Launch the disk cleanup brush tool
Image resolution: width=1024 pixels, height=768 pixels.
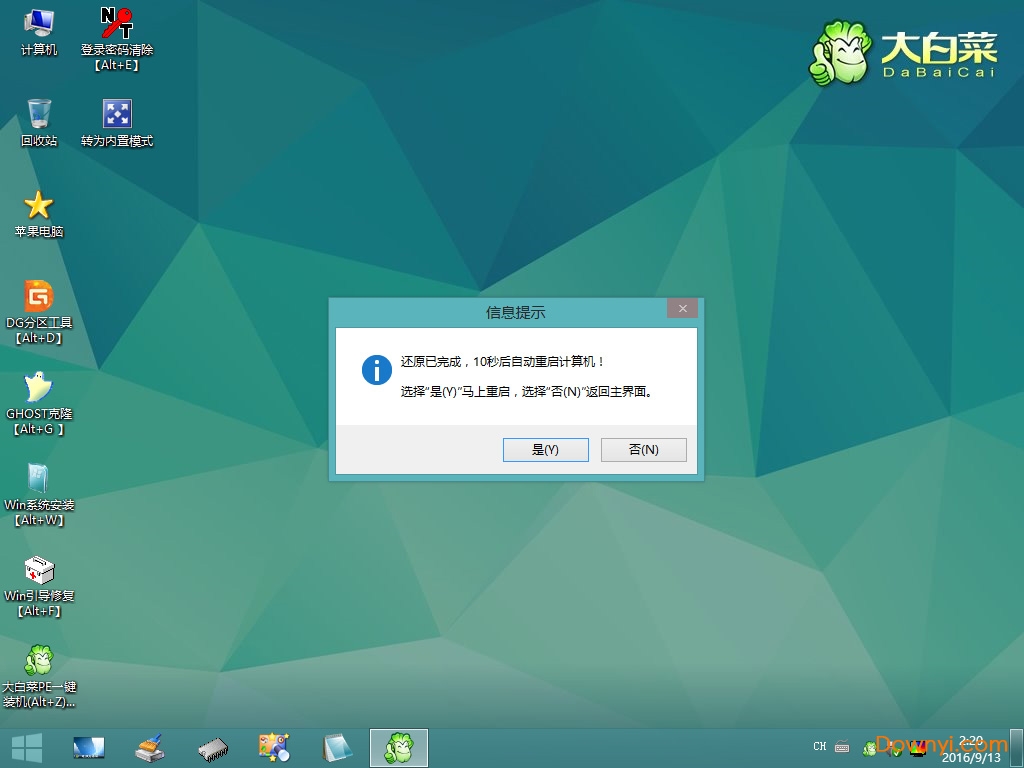[x=149, y=748]
